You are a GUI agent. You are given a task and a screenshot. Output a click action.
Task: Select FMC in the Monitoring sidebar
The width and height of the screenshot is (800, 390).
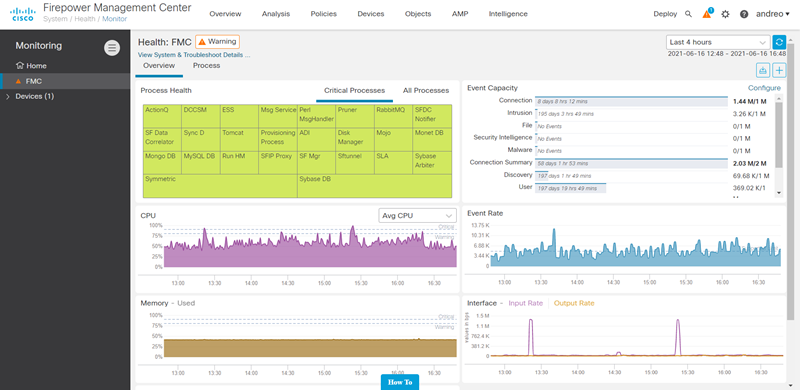pos(65,81)
